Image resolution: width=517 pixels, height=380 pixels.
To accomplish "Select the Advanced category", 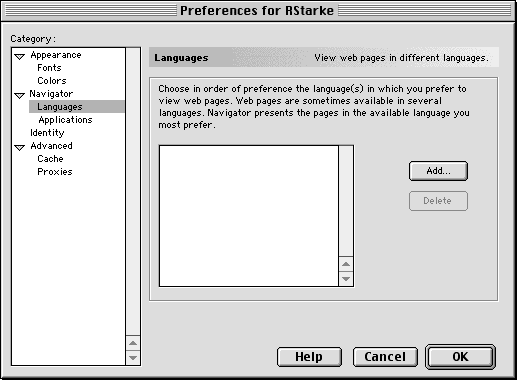I will (51, 146).
